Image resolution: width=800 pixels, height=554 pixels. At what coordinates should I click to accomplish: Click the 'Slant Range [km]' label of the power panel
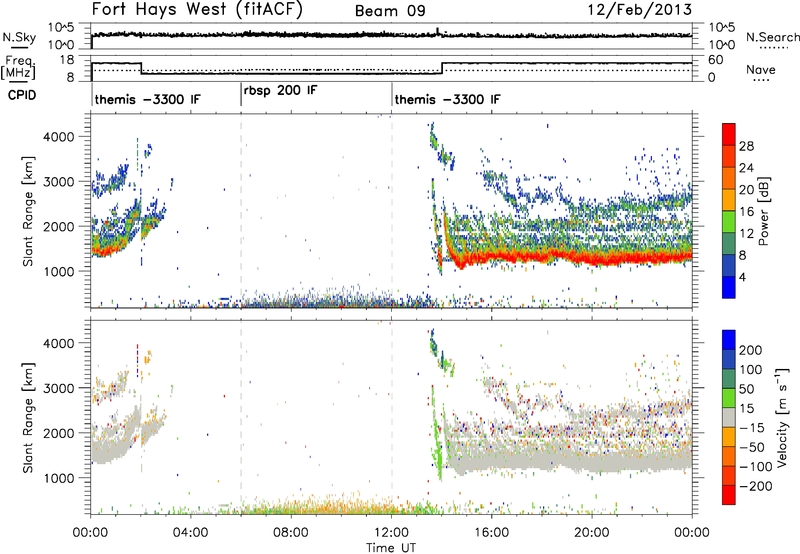(28, 211)
